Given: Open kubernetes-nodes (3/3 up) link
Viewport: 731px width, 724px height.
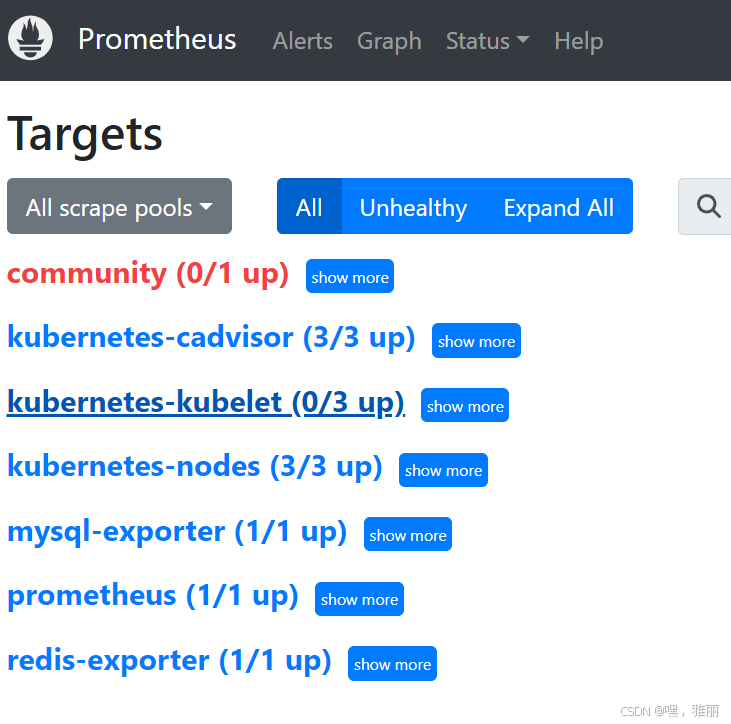Looking at the screenshot, I should pos(195,467).
